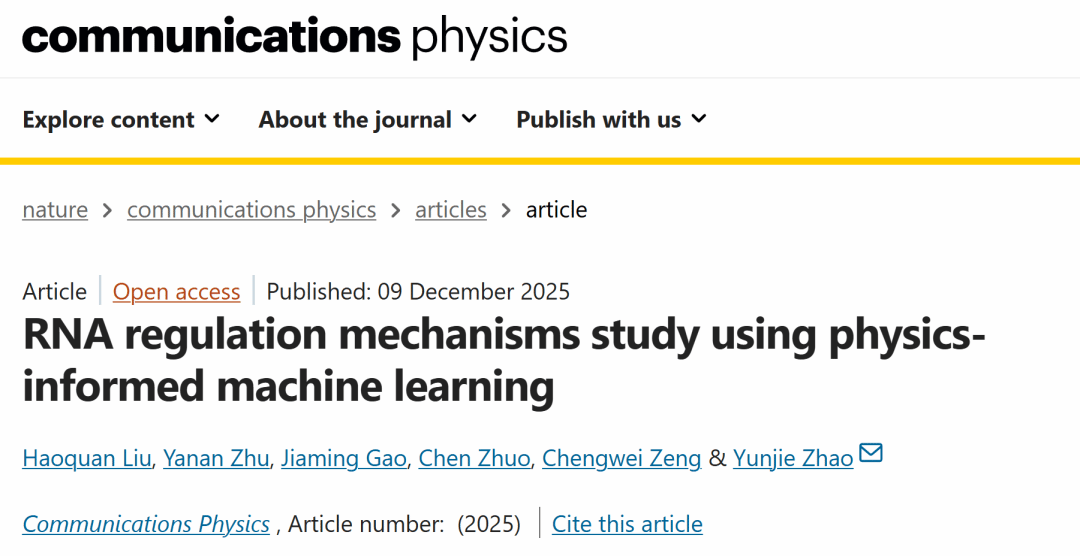
Task: Click the Communications Physics journal logo
Action: (x=294, y=36)
